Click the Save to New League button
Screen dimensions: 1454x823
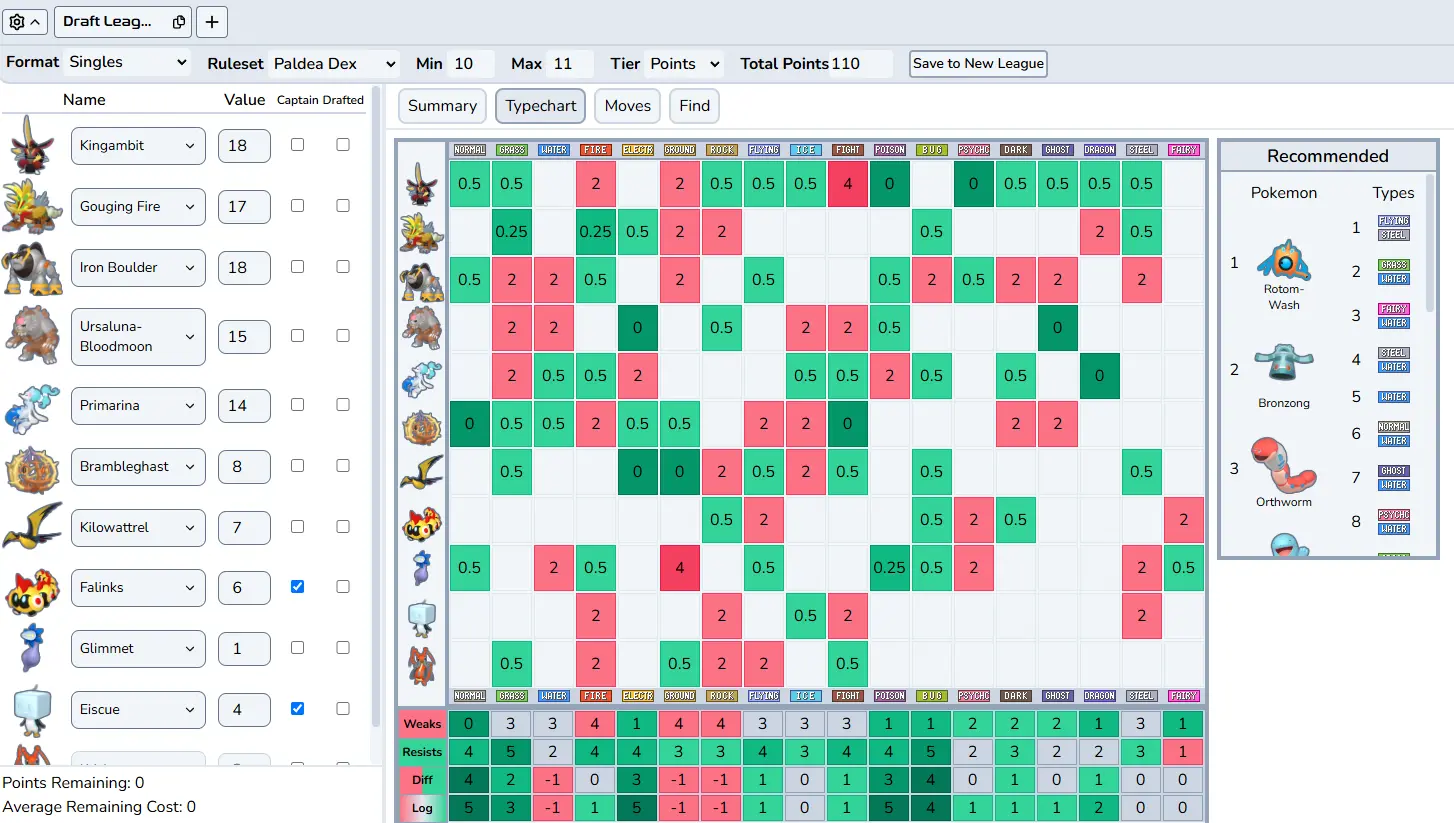(978, 64)
